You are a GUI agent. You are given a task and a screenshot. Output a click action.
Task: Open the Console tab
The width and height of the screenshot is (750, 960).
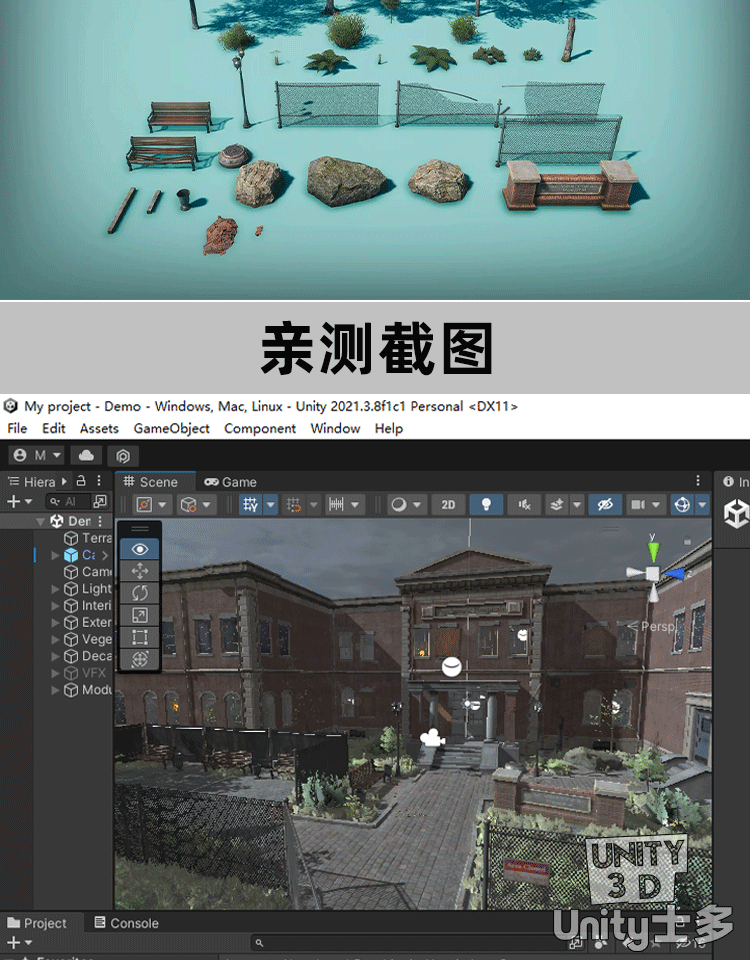(126, 923)
